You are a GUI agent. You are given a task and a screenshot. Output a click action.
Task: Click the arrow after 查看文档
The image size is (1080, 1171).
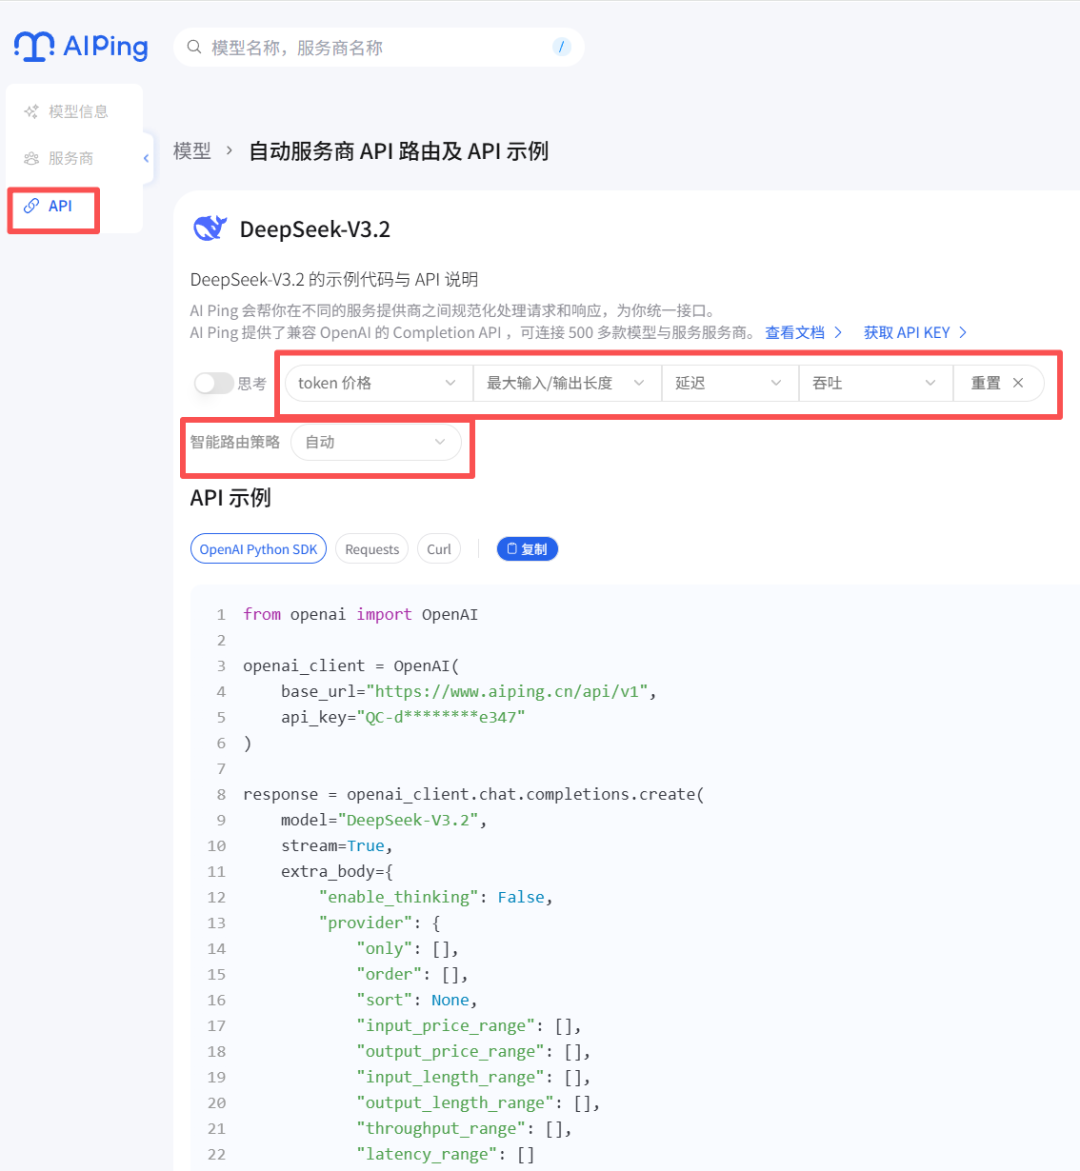click(x=838, y=332)
